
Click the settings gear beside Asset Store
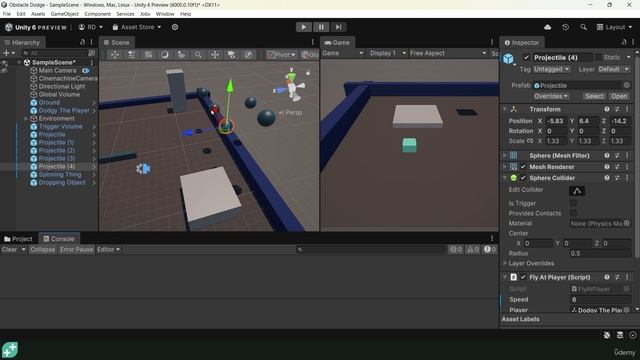[x=175, y=27]
